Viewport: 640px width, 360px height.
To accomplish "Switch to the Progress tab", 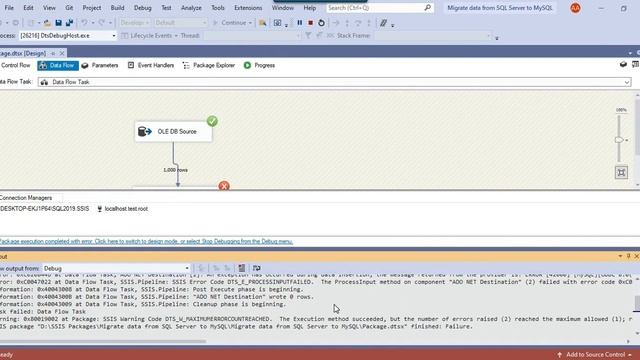I will coord(259,65).
